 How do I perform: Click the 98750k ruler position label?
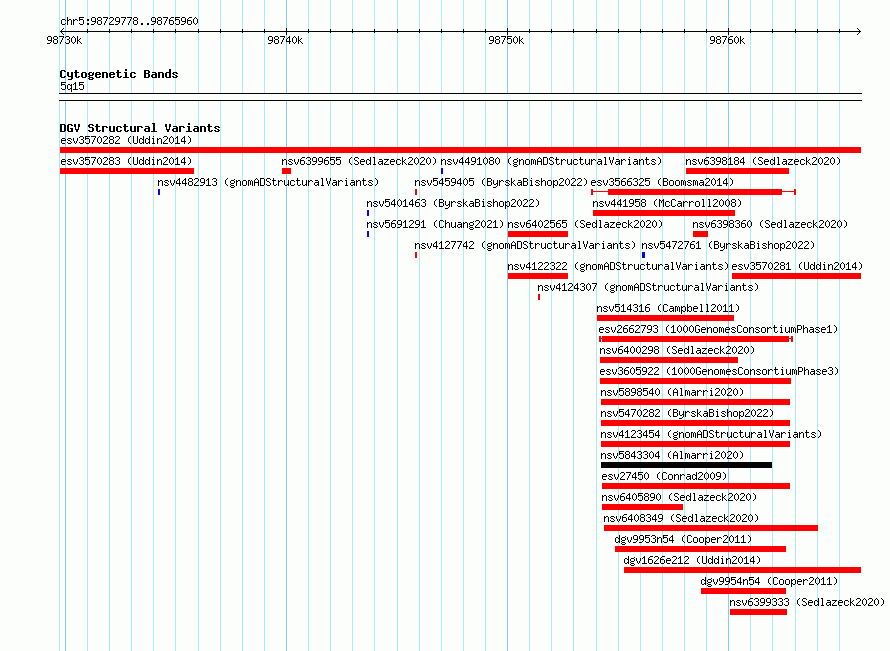pos(506,40)
